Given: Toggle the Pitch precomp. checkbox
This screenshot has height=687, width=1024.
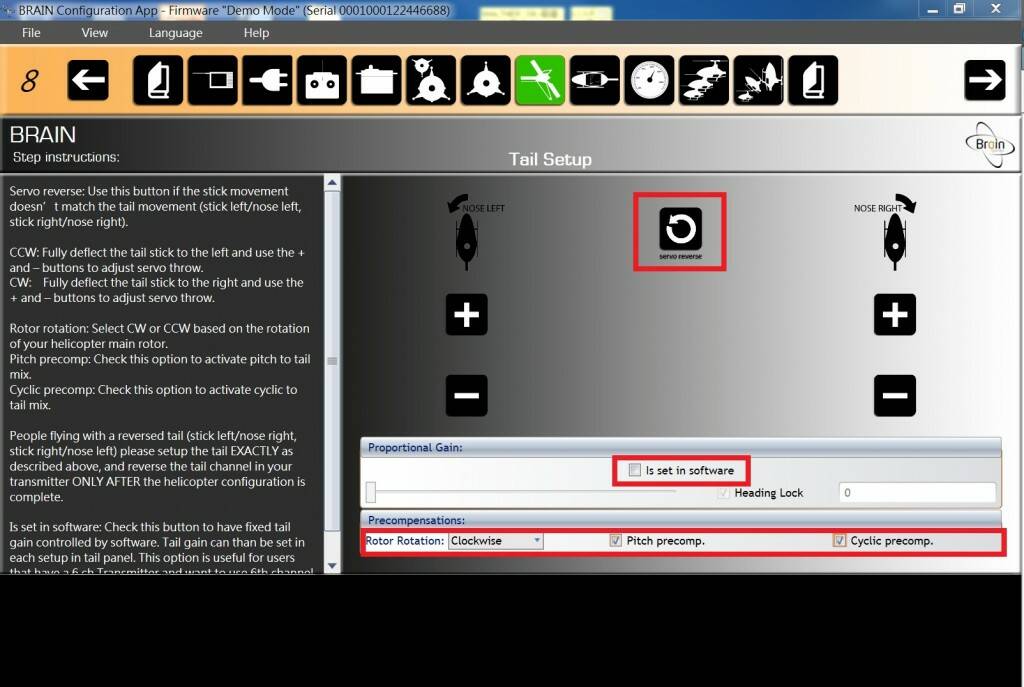Looking at the screenshot, I should pyautogui.click(x=616, y=541).
